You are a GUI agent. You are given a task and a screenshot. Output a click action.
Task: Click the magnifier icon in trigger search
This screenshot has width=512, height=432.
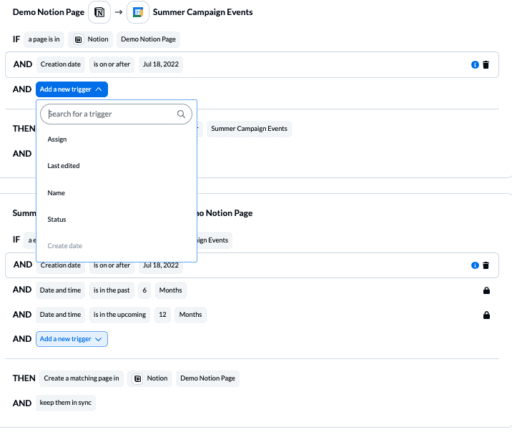pyautogui.click(x=181, y=114)
